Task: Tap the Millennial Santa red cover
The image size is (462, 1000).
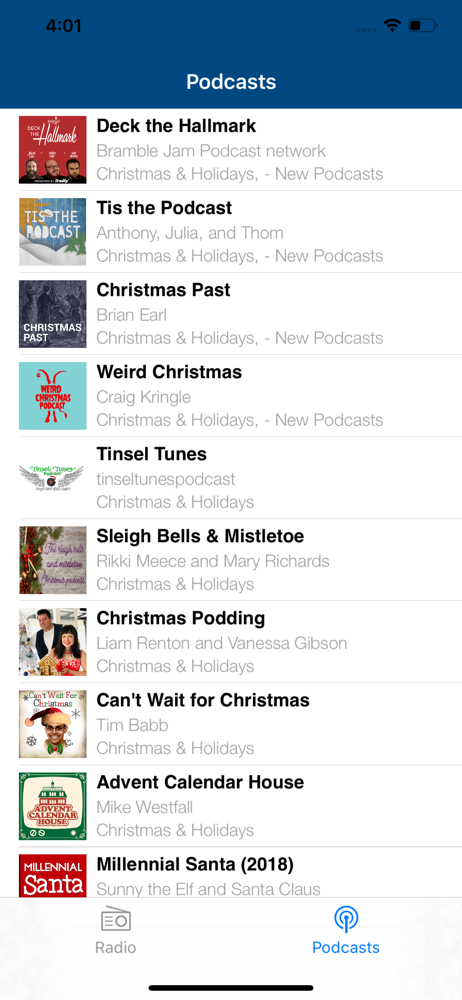Action: coord(52,876)
